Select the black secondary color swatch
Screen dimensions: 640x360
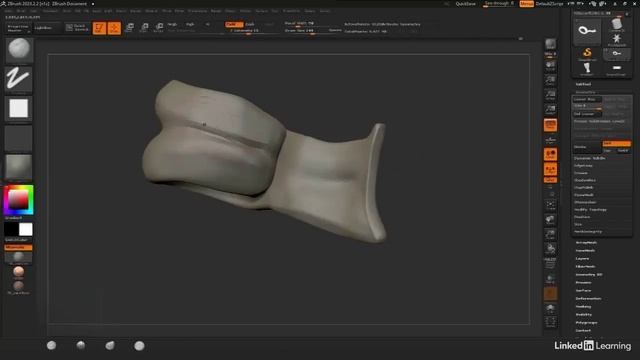(x=11, y=229)
